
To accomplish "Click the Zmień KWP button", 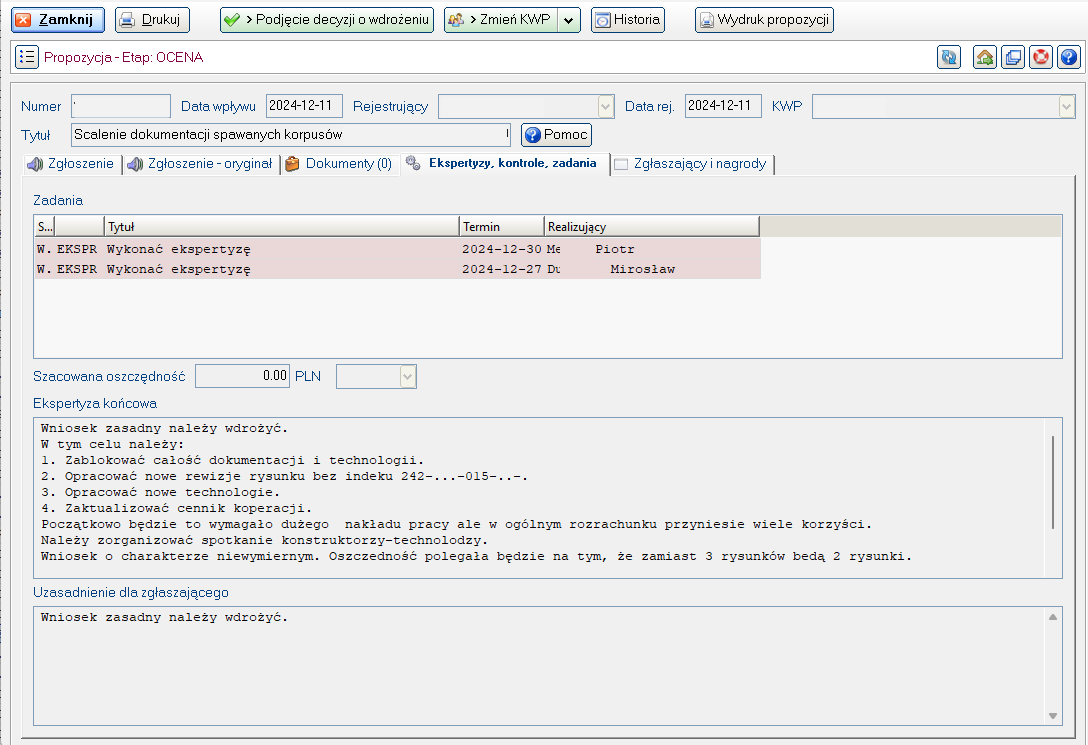I will click(501, 19).
